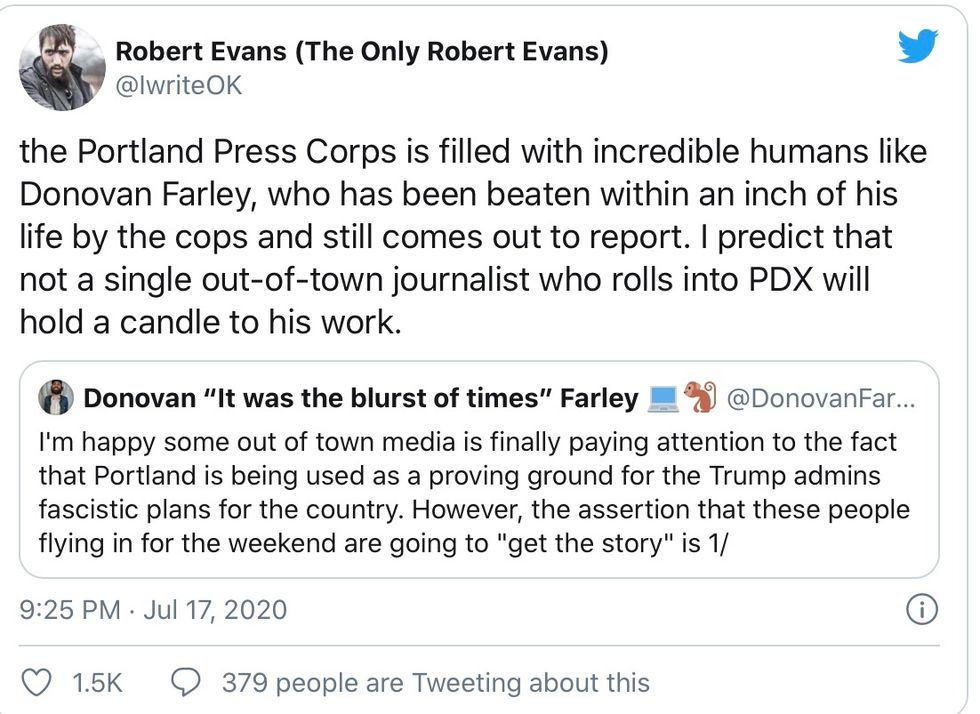Visit the @IwriteOK handle
Screen dimensions: 980x714
click(x=180, y=86)
